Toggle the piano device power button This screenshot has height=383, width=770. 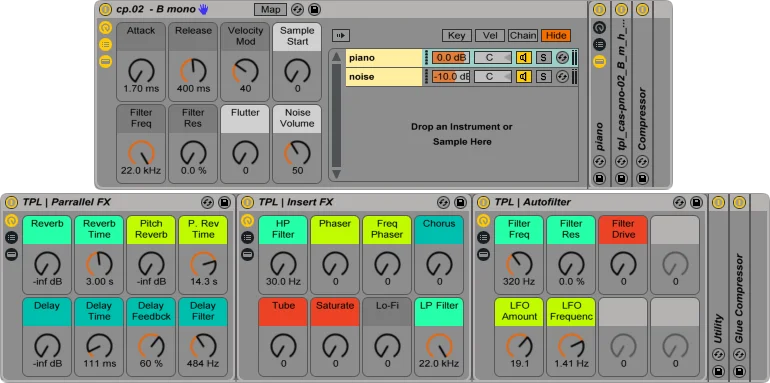pyautogui.click(x=599, y=9)
